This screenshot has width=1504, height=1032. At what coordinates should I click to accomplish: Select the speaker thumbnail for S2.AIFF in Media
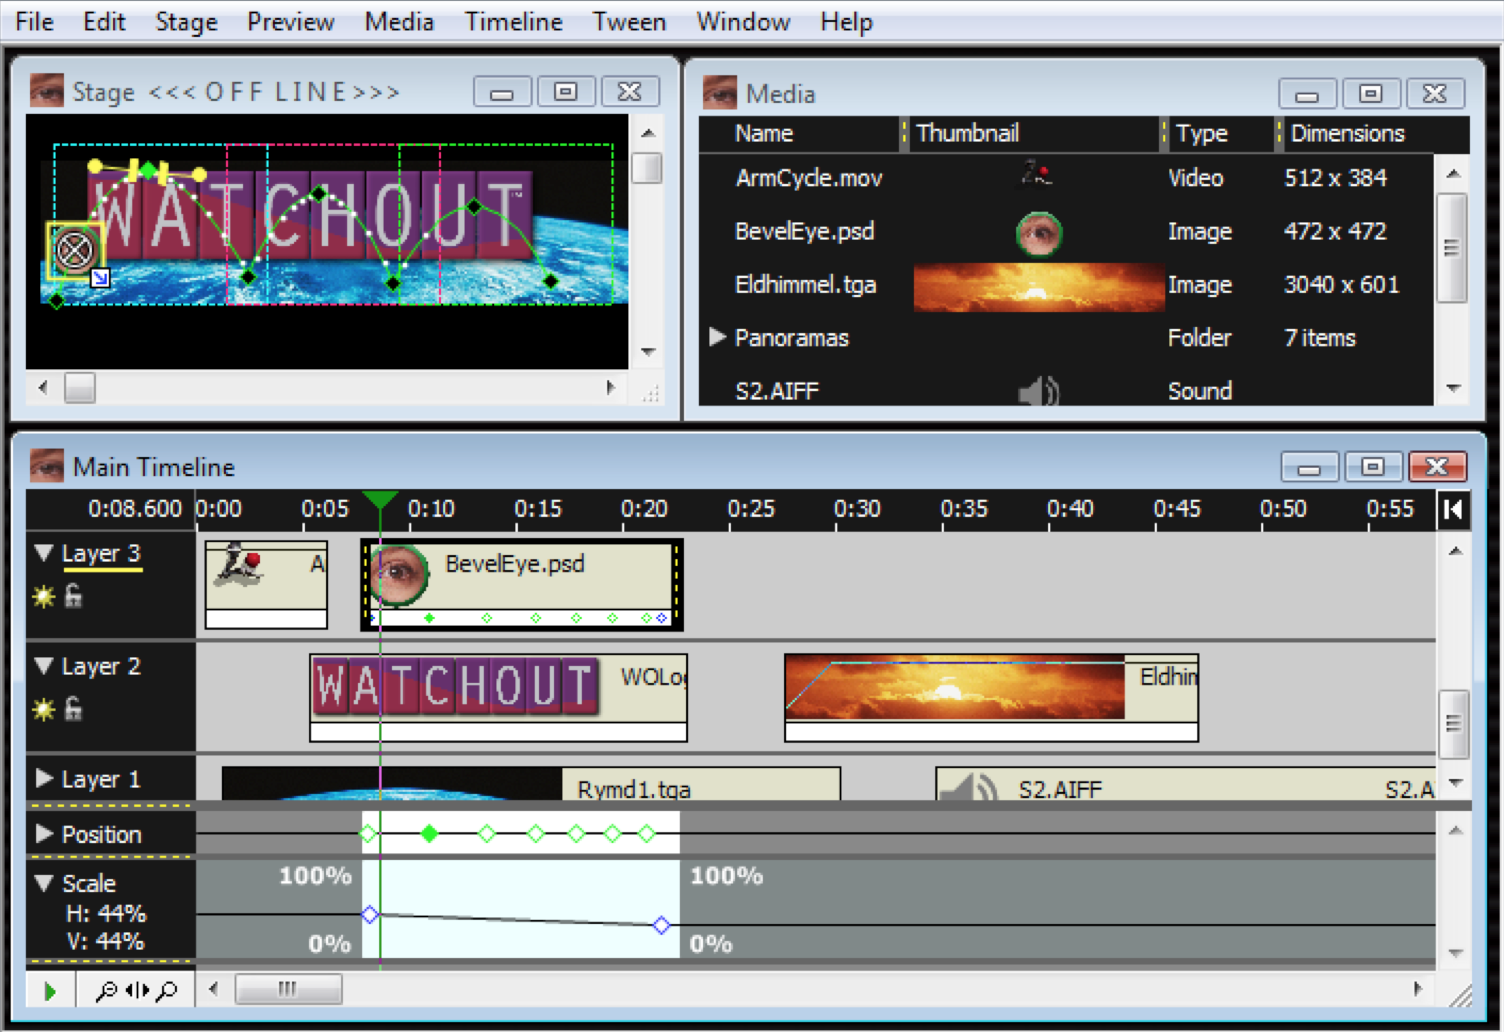[1039, 391]
